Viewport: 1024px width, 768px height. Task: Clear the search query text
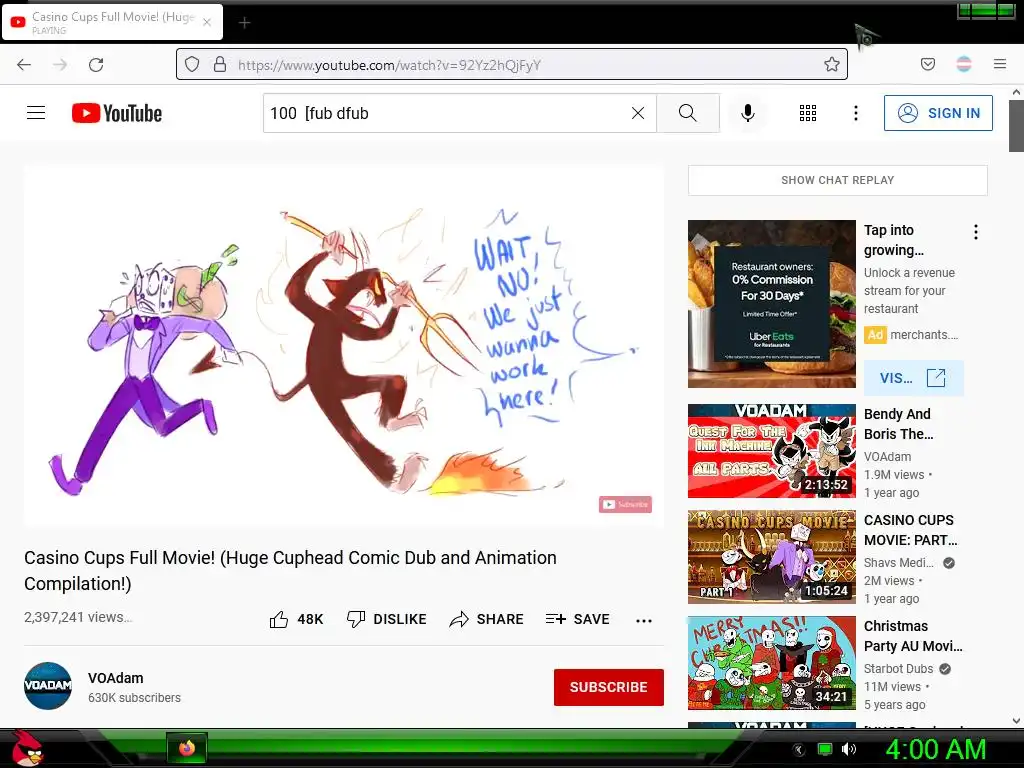pyautogui.click(x=638, y=113)
